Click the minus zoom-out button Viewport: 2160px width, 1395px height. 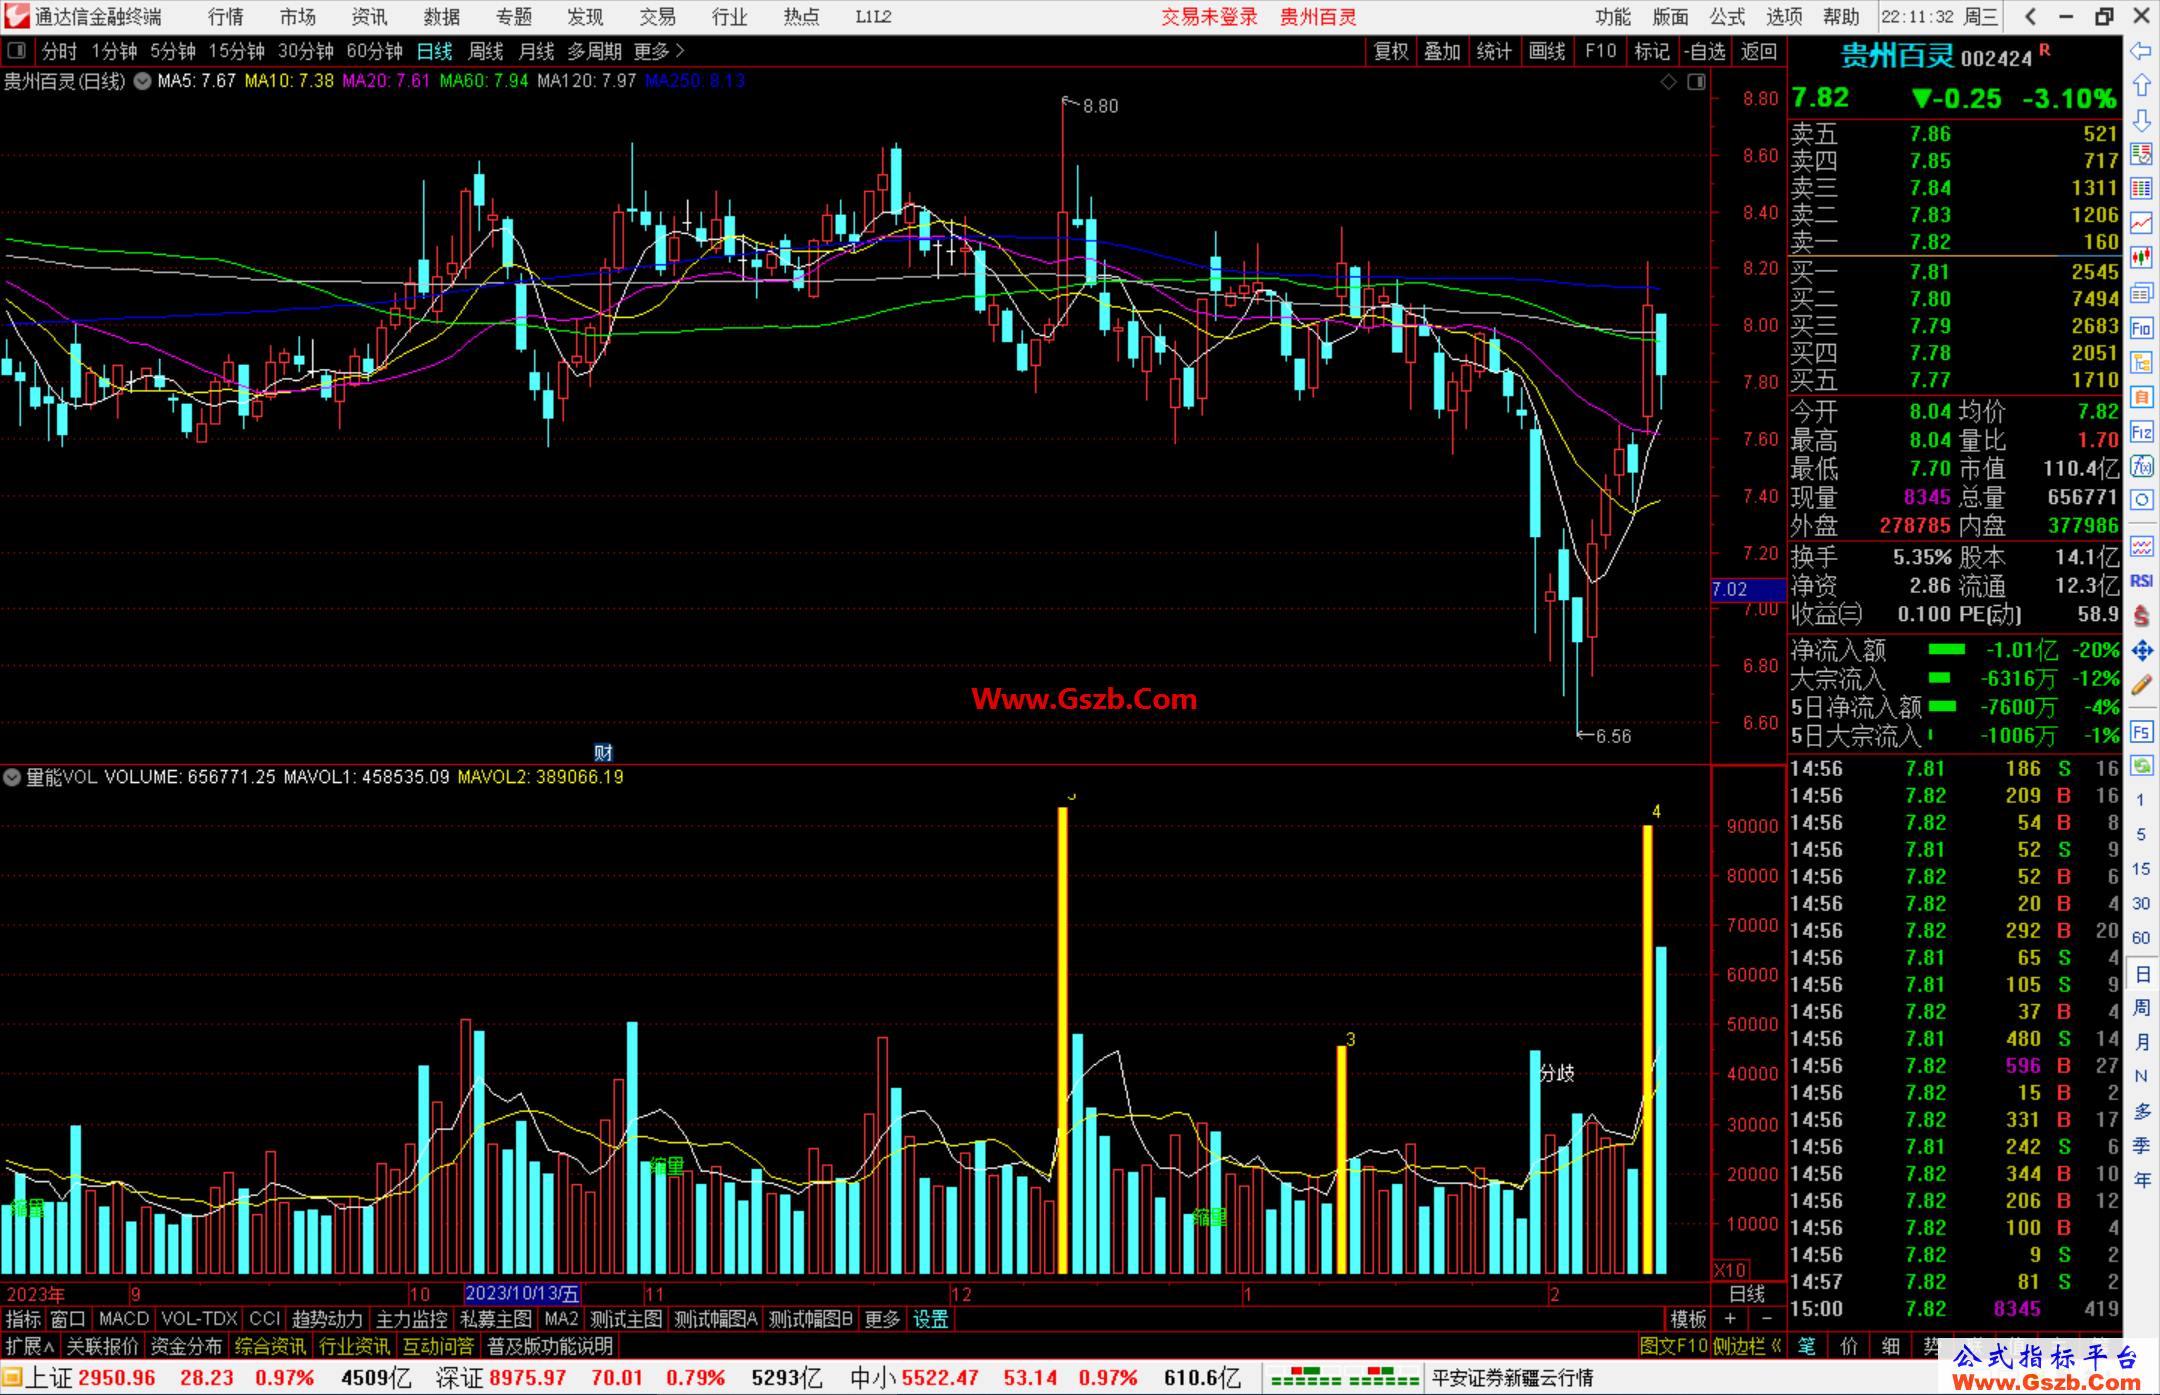[1766, 1320]
